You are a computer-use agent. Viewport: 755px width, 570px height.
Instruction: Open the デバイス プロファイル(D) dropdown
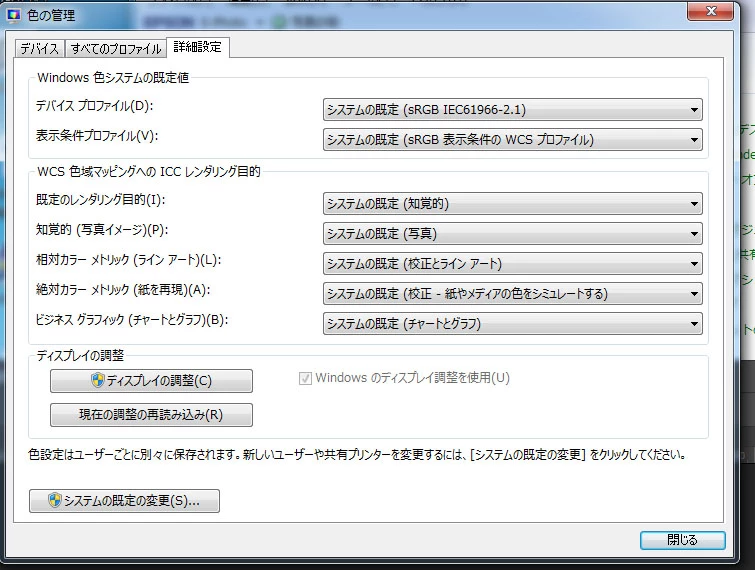[512, 110]
